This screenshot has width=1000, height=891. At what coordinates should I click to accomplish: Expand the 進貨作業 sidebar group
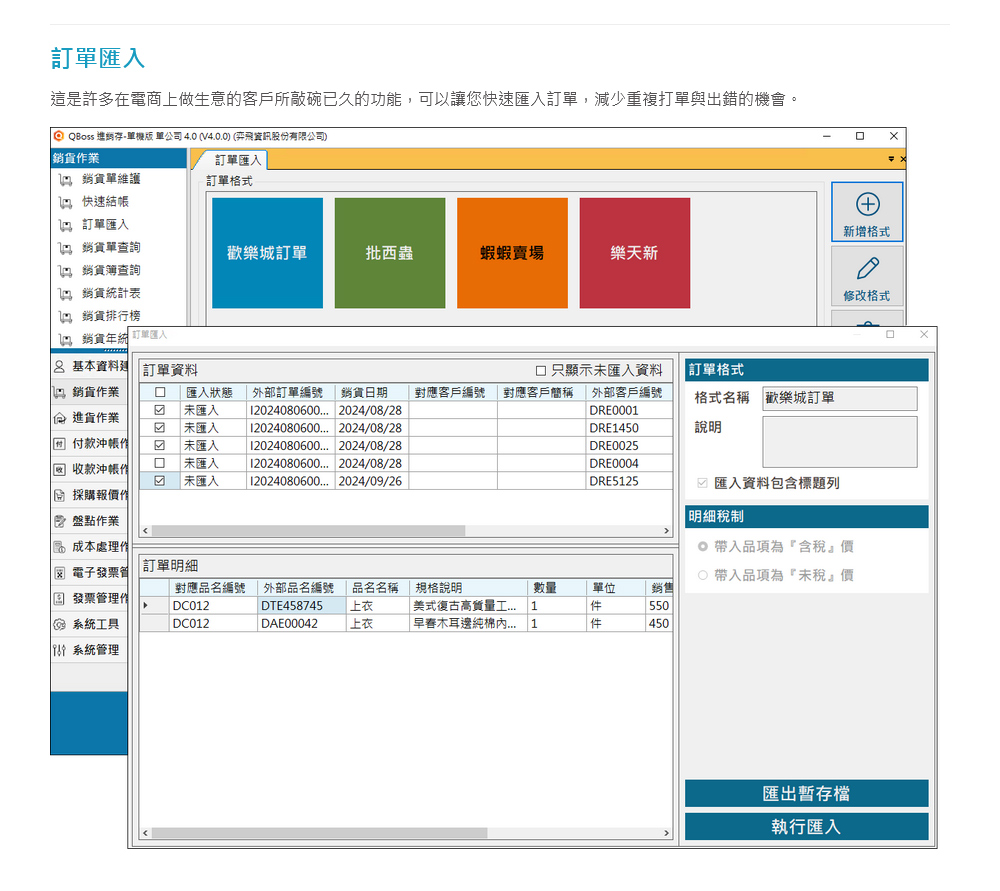pyautogui.click(x=95, y=418)
